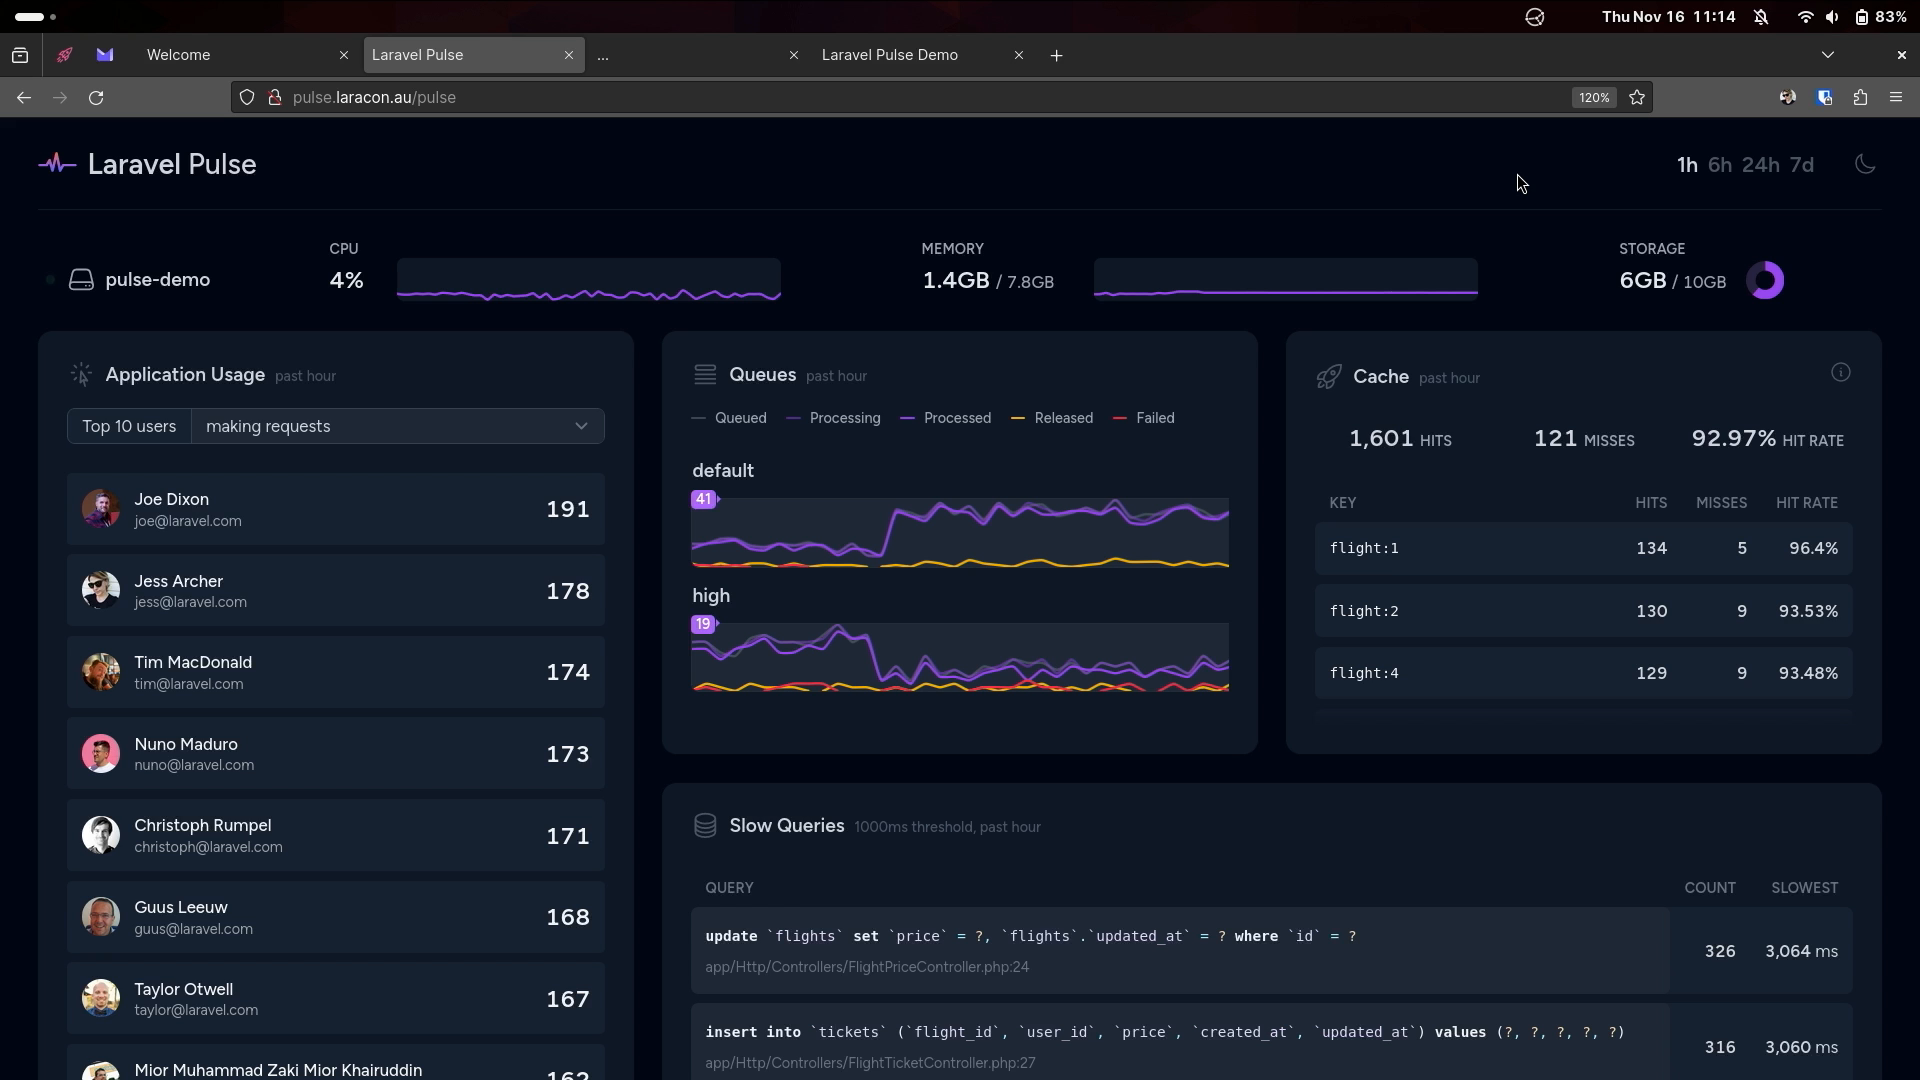Open the making requests dropdown

pyautogui.click(x=397, y=426)
